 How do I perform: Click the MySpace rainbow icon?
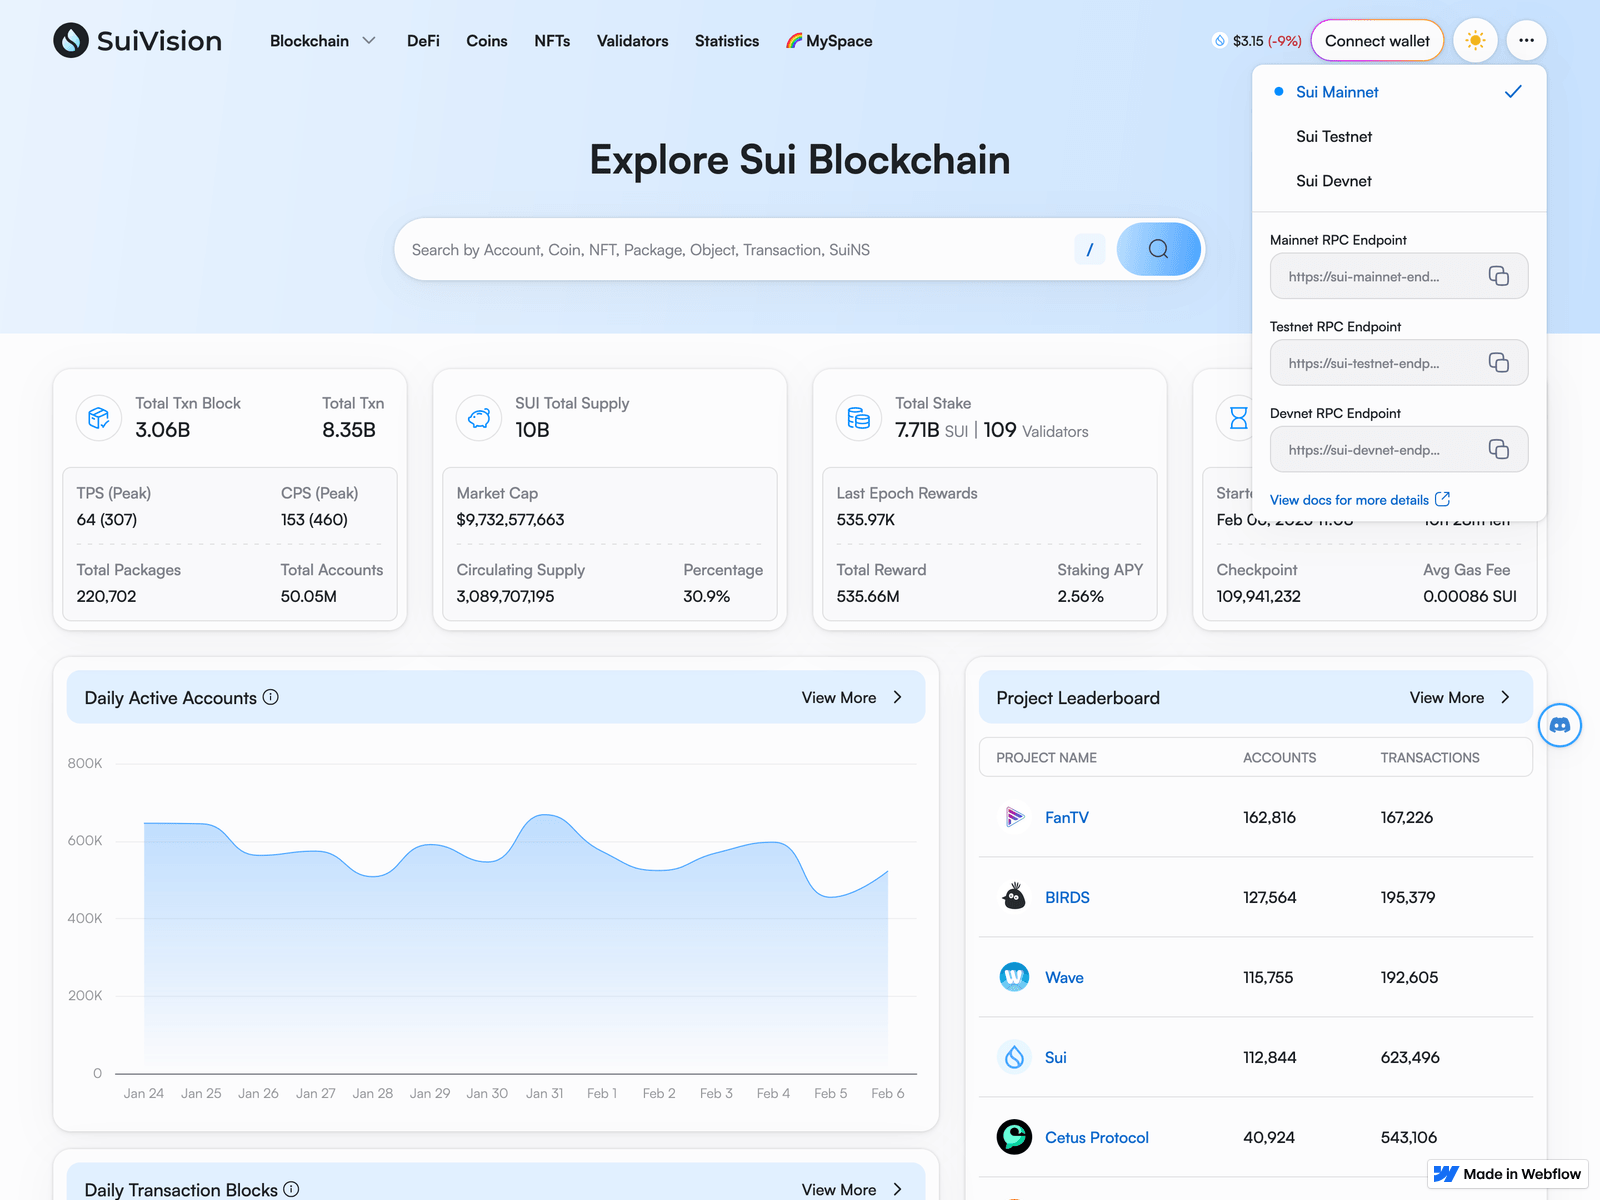[x=794, y=41]
